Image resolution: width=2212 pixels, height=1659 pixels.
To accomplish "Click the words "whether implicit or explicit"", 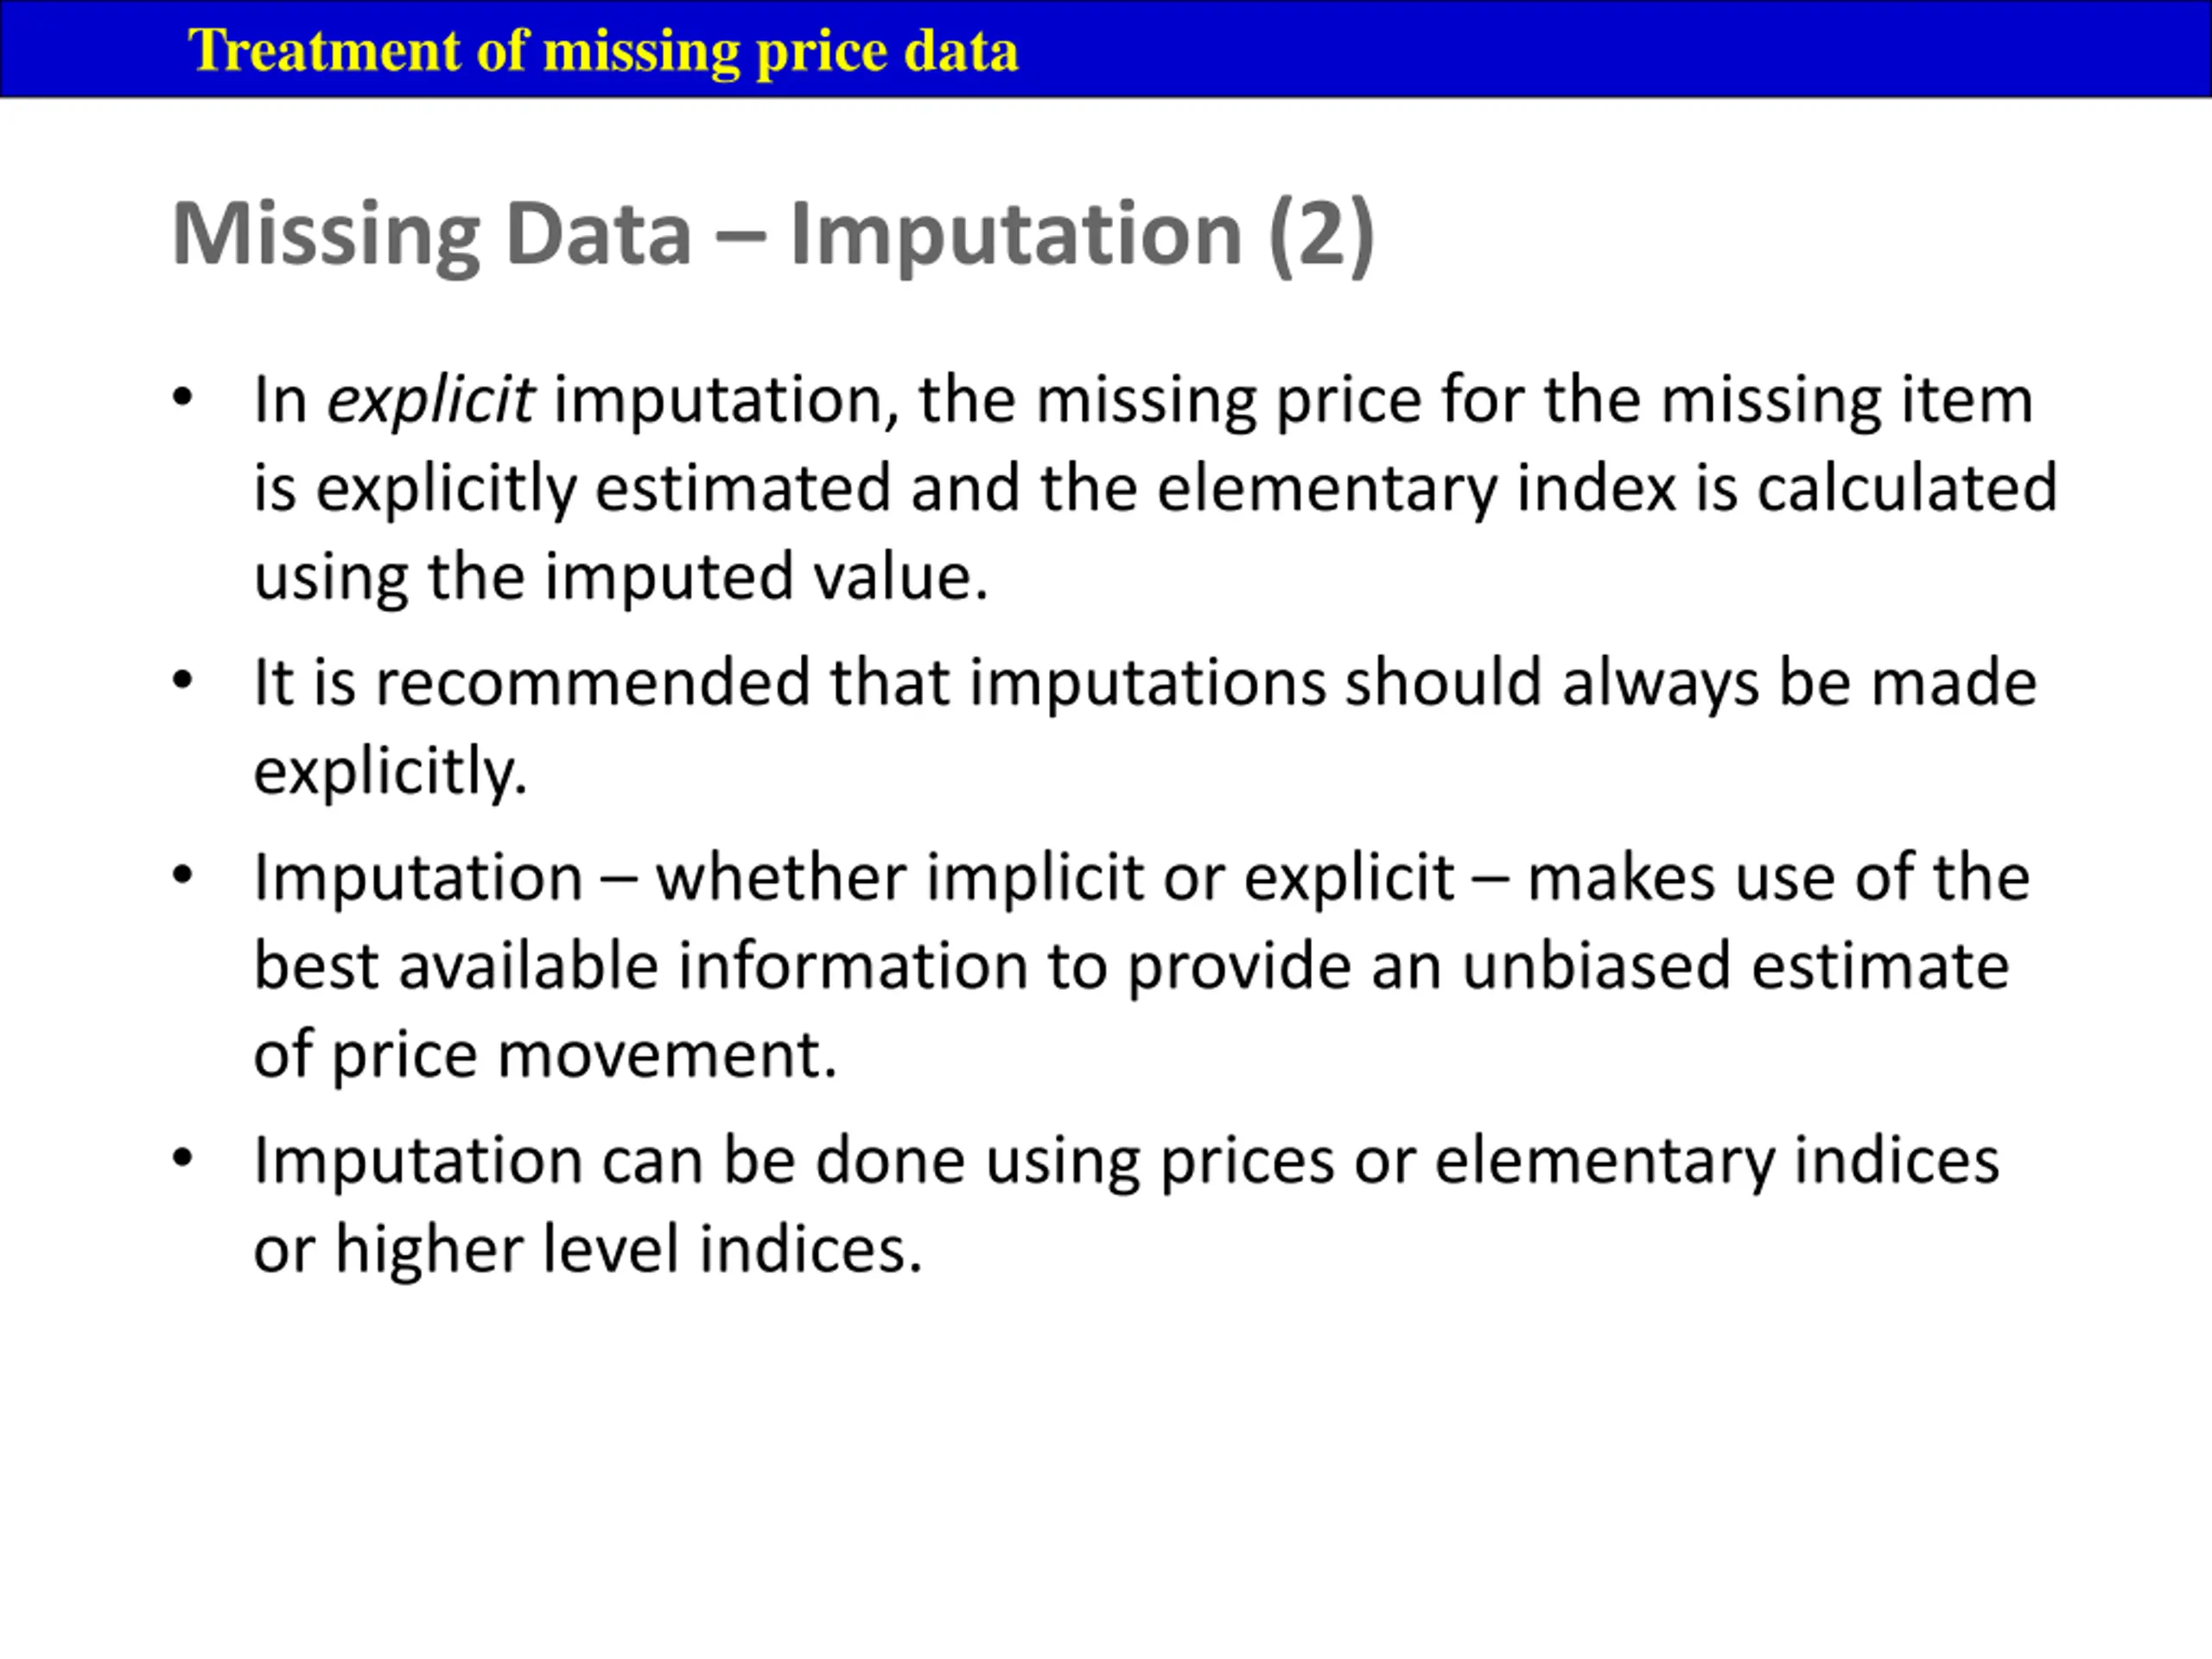I will [x=1055, y=878].
